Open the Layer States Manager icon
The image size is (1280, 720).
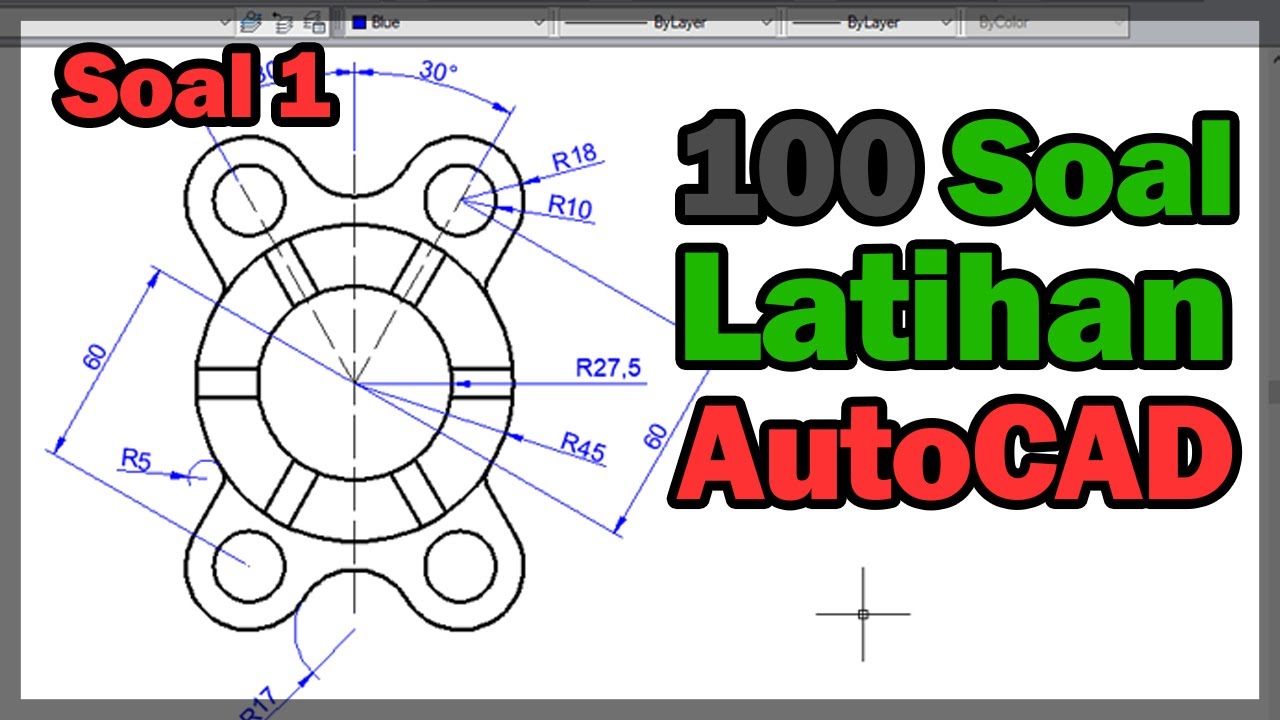pyautogui.click(x=314, y=20)
